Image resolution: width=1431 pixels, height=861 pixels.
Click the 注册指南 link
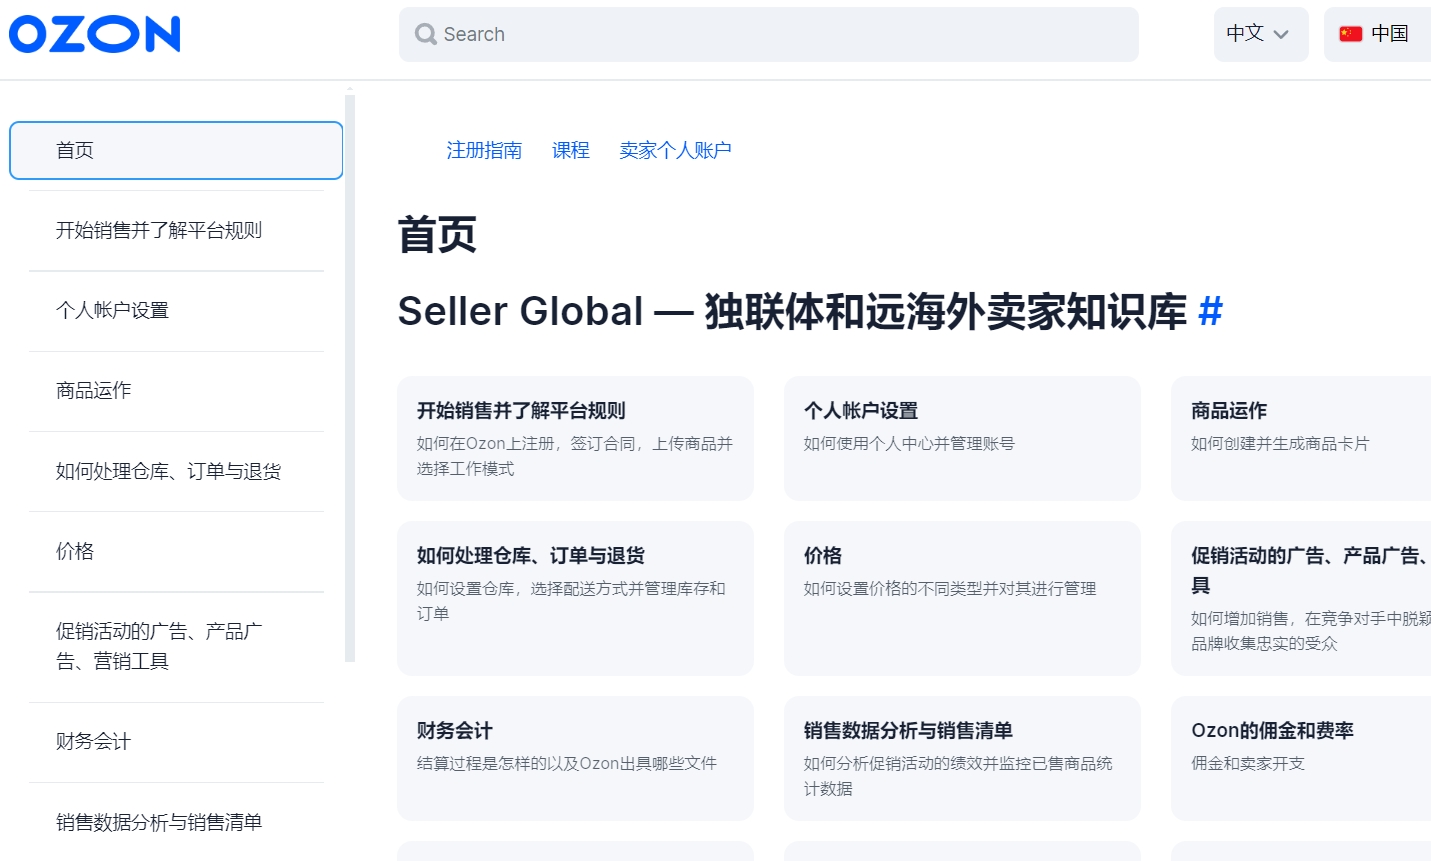[x=484, y=150]
